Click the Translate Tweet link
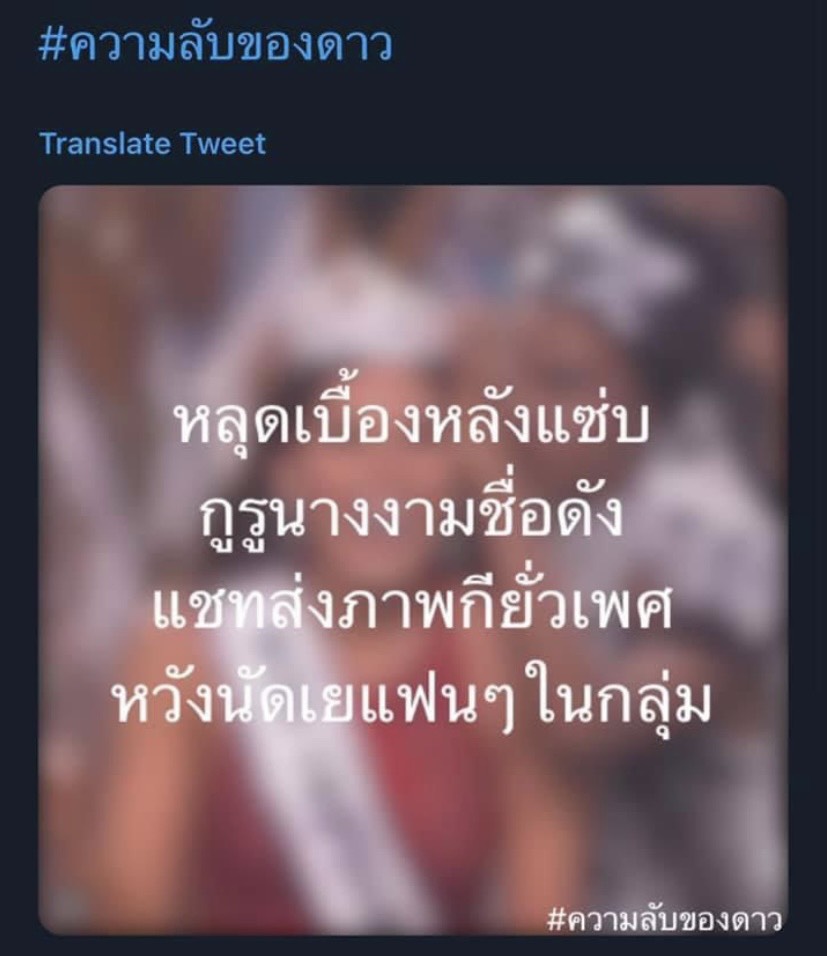The height and width of the screenshot is (956, 827). click(152, 144)
